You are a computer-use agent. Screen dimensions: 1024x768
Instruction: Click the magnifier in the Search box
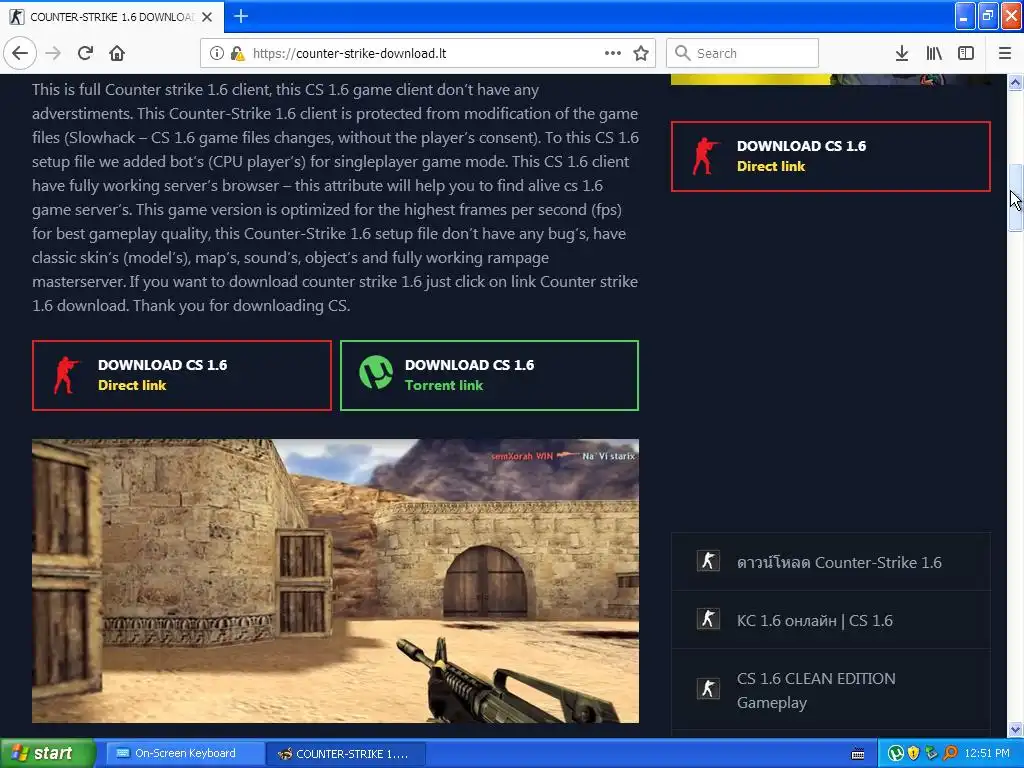click(682, 53)
